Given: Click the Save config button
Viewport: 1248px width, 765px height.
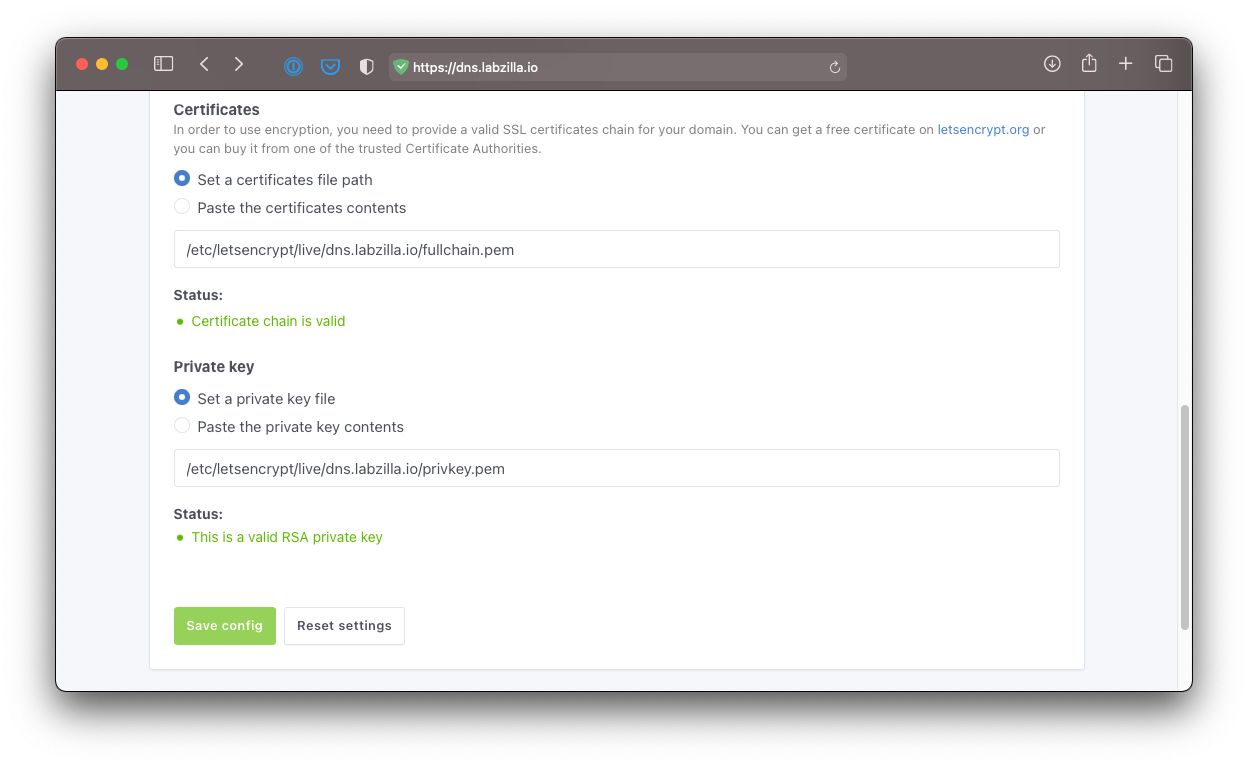Looking at the screenshot, I should [224, 626].
